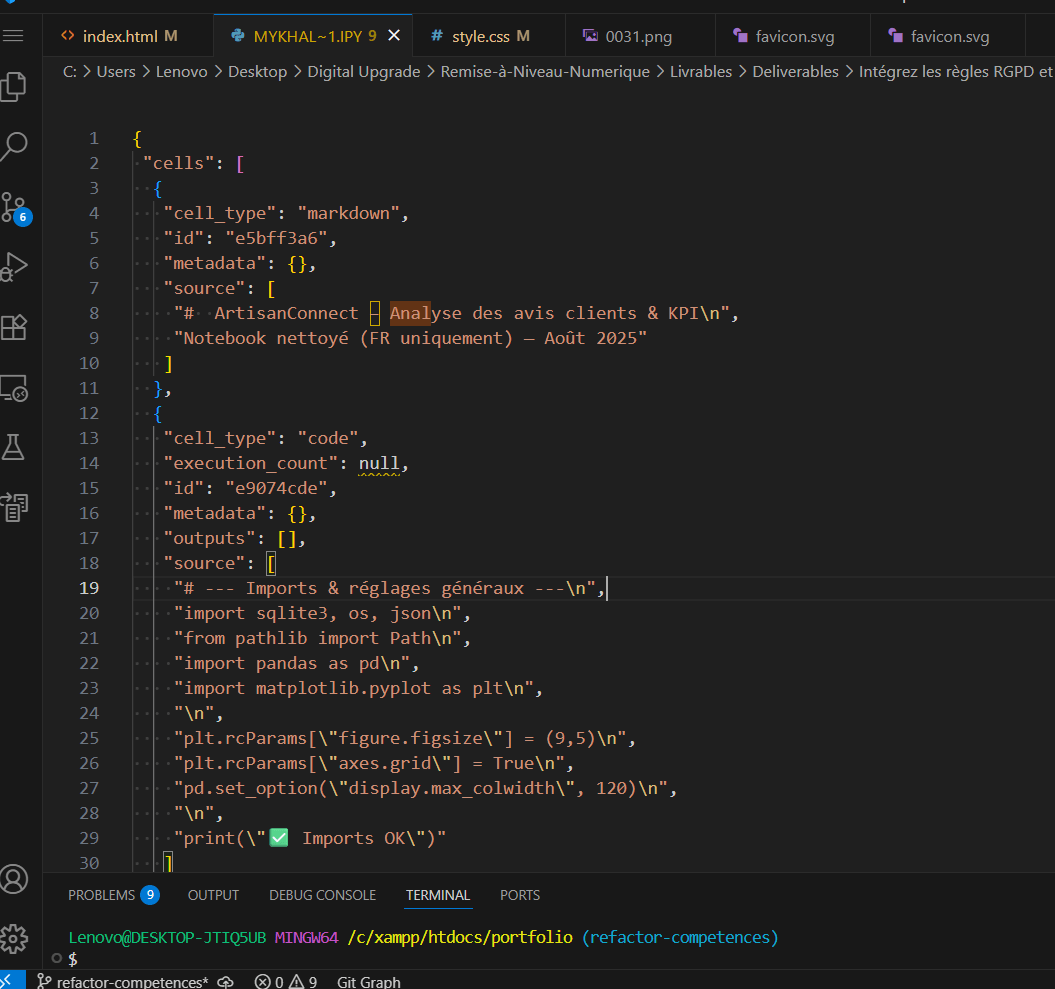The height and width of the screenshot is (989, 1055).
Task: Click the highlighted Analyse word on line 8
Action: coord(425,314)
